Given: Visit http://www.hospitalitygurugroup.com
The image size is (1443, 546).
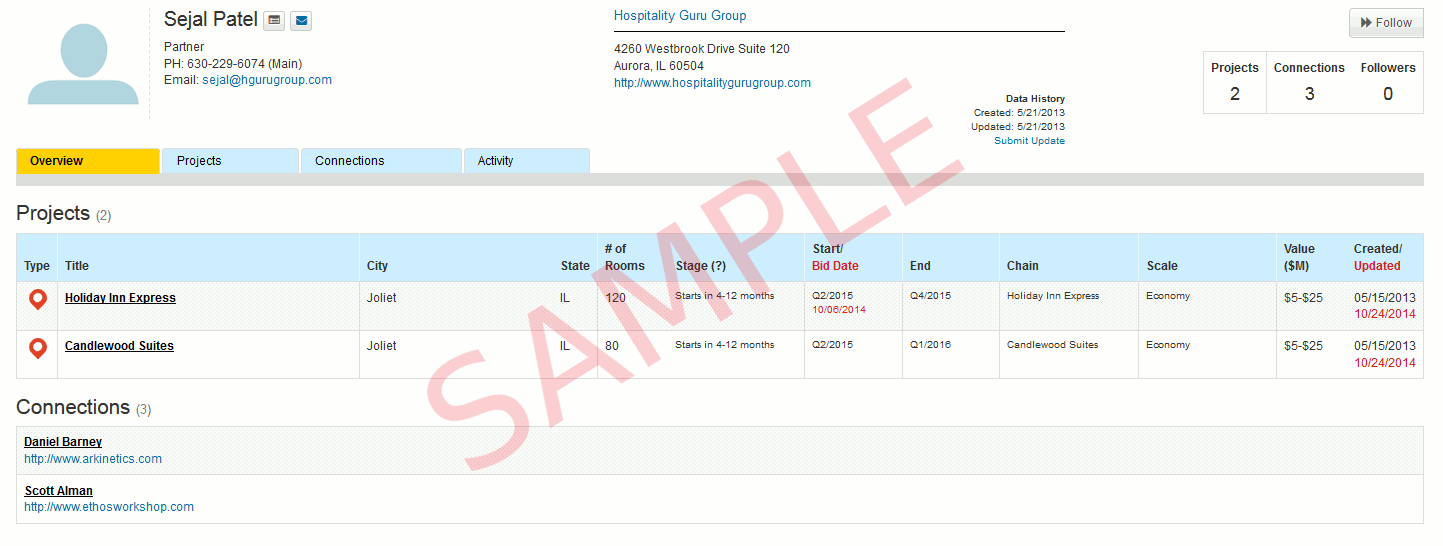Looking at the screenshot, I should pyautogui.click(x=712, y=83).
